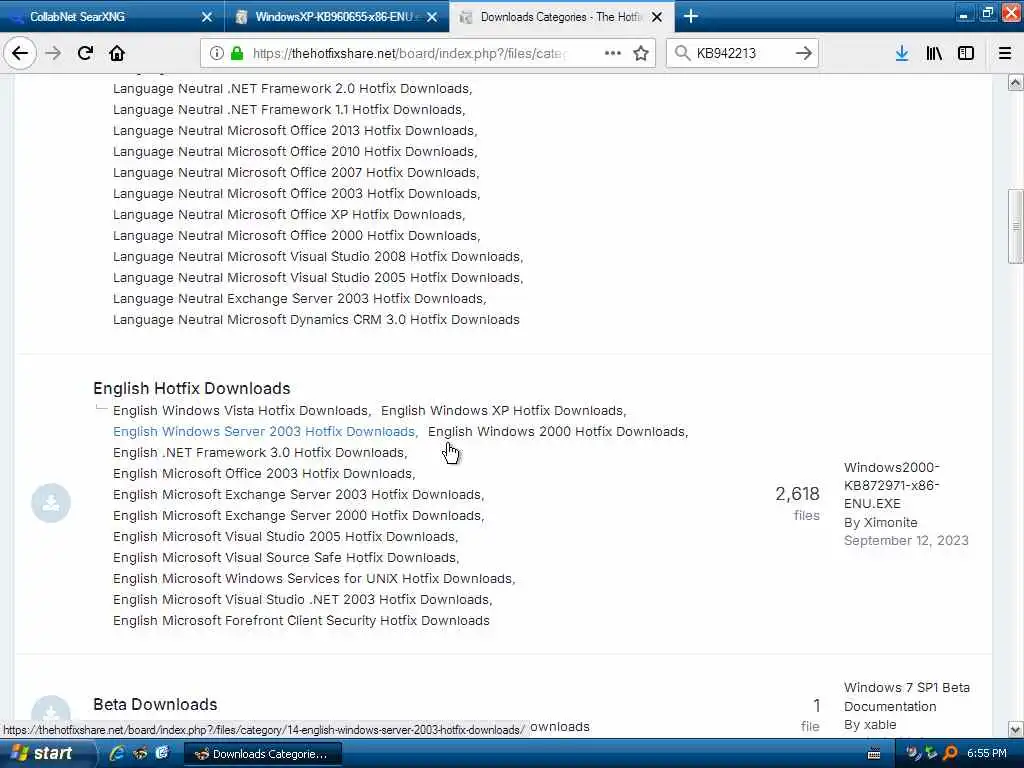Open the third quick launch icon

[x=162, y=753]
